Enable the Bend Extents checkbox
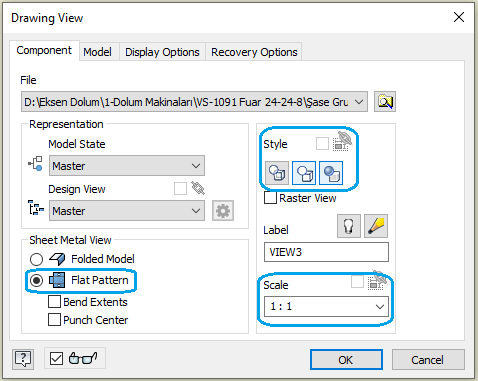Screen dimensions: 478x381 (54, 302)
